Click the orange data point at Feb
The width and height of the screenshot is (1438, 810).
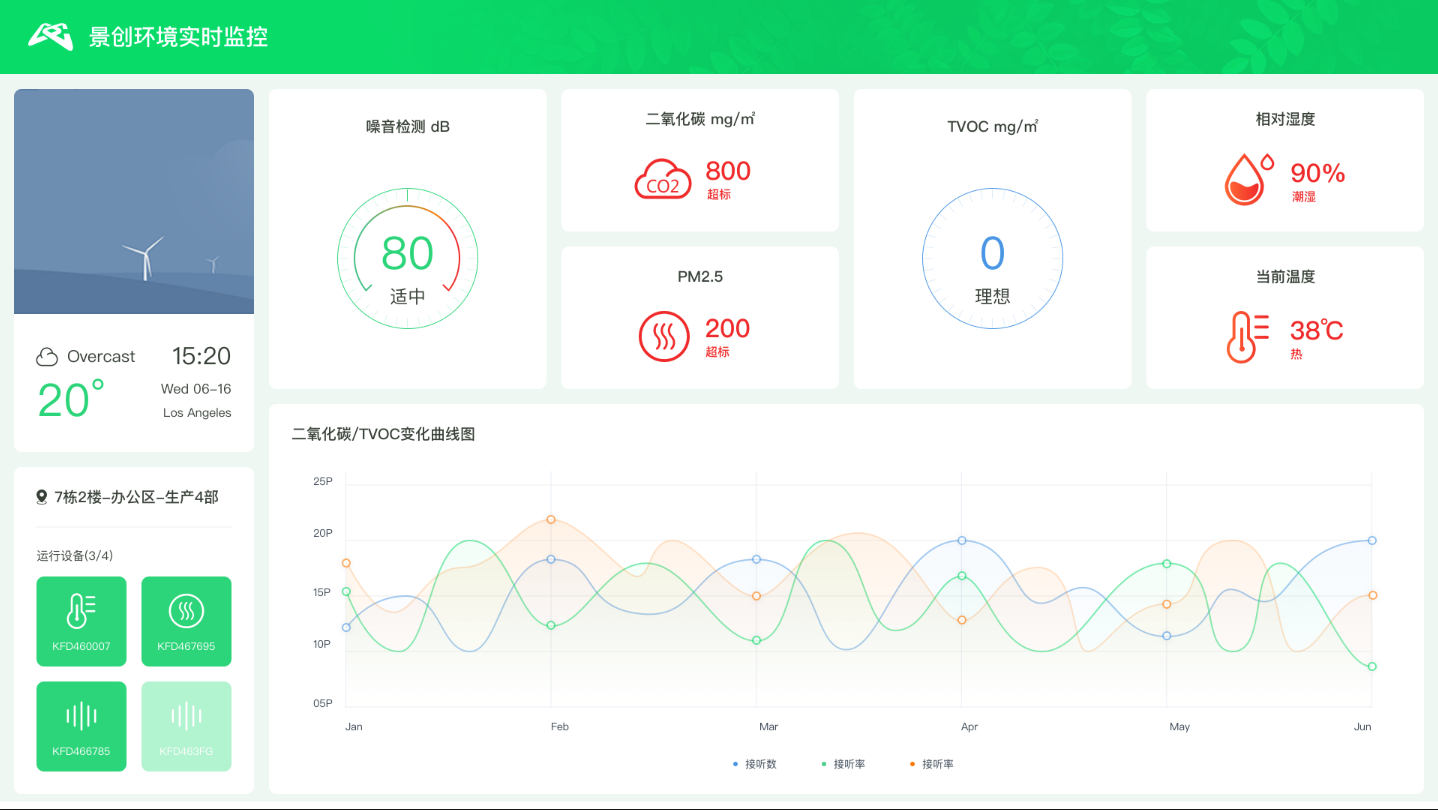click(x=551, y=520)
